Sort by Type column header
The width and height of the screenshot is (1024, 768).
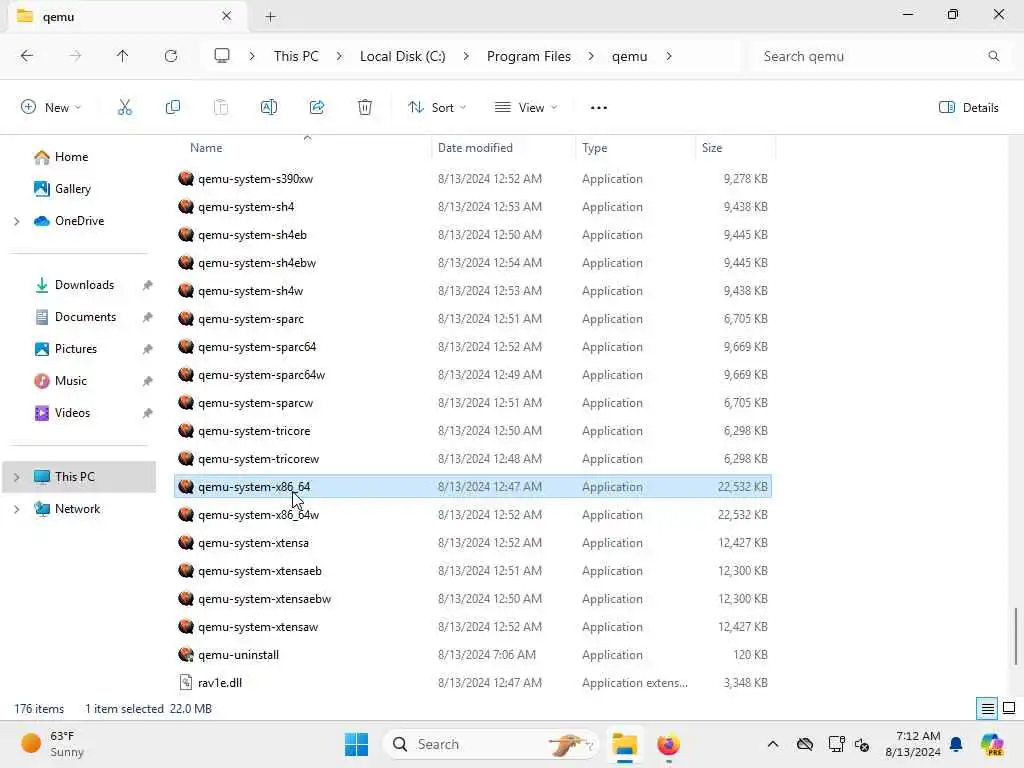click(635, 148)
